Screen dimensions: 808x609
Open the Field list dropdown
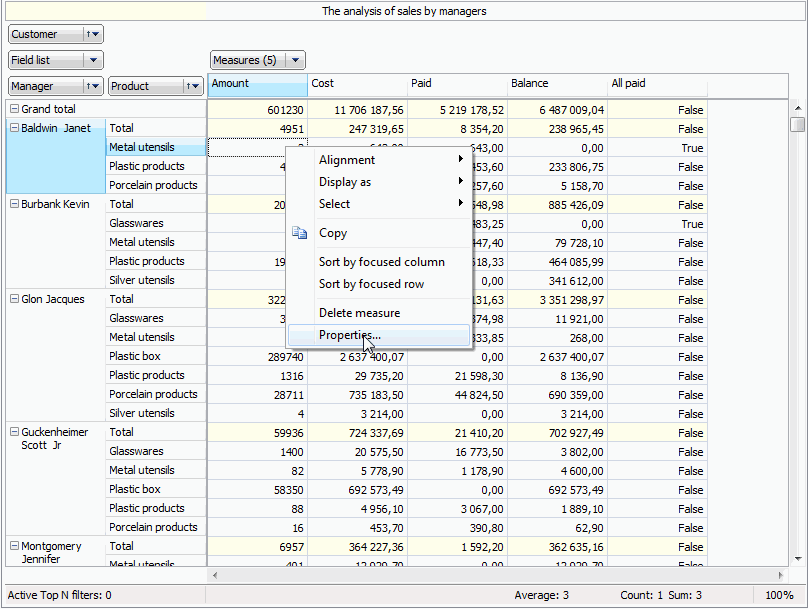93,60
